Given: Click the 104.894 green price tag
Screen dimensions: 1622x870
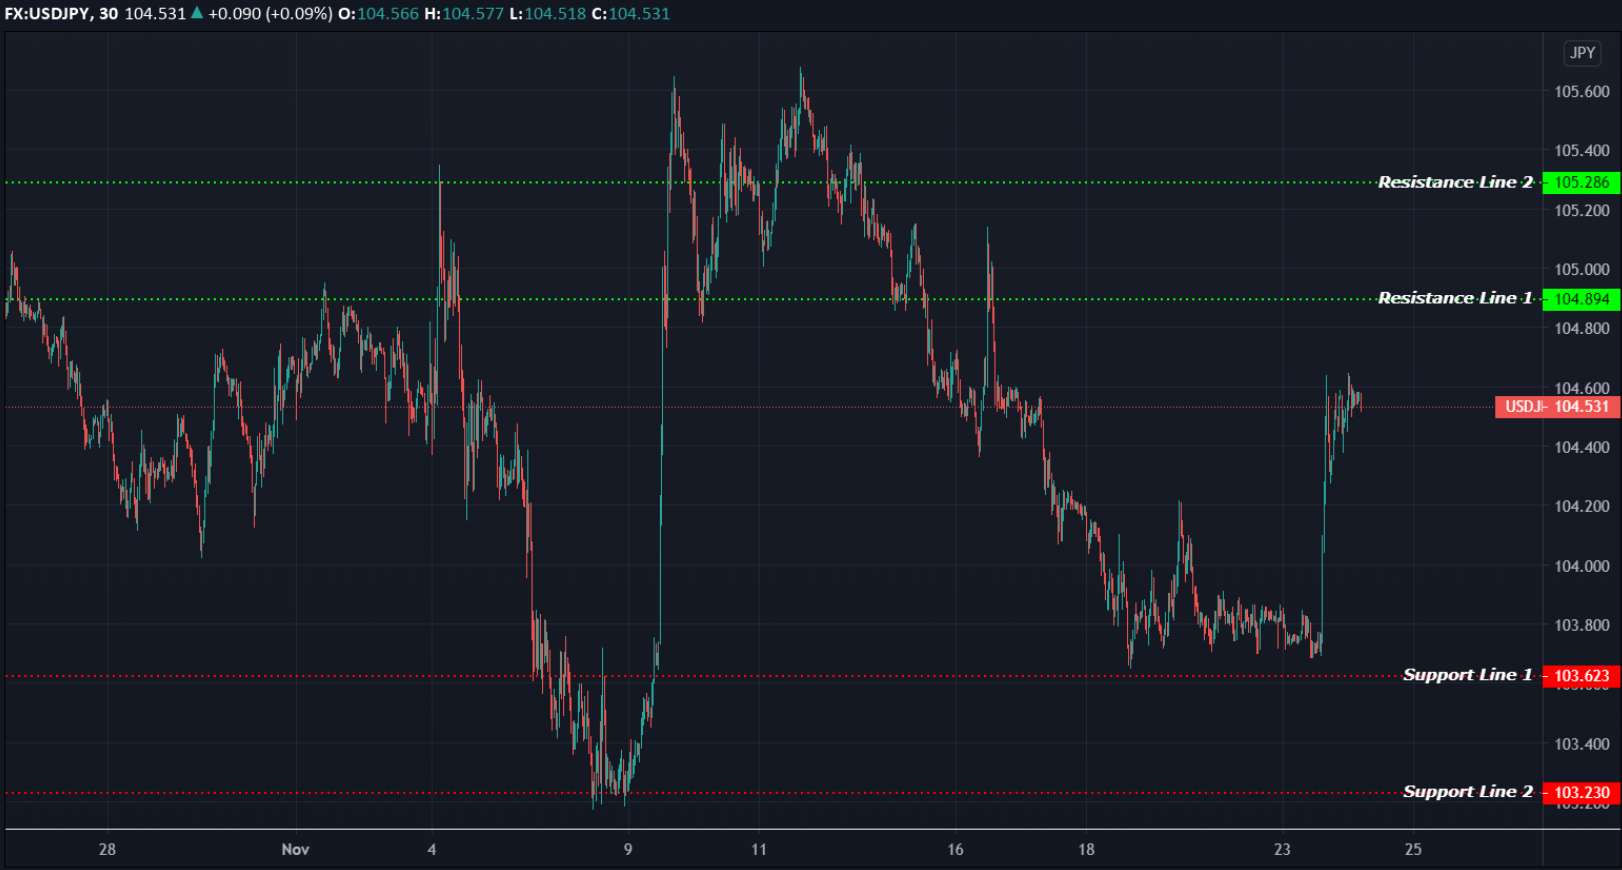Looking at the screenshot, I should coord(1581,299).
